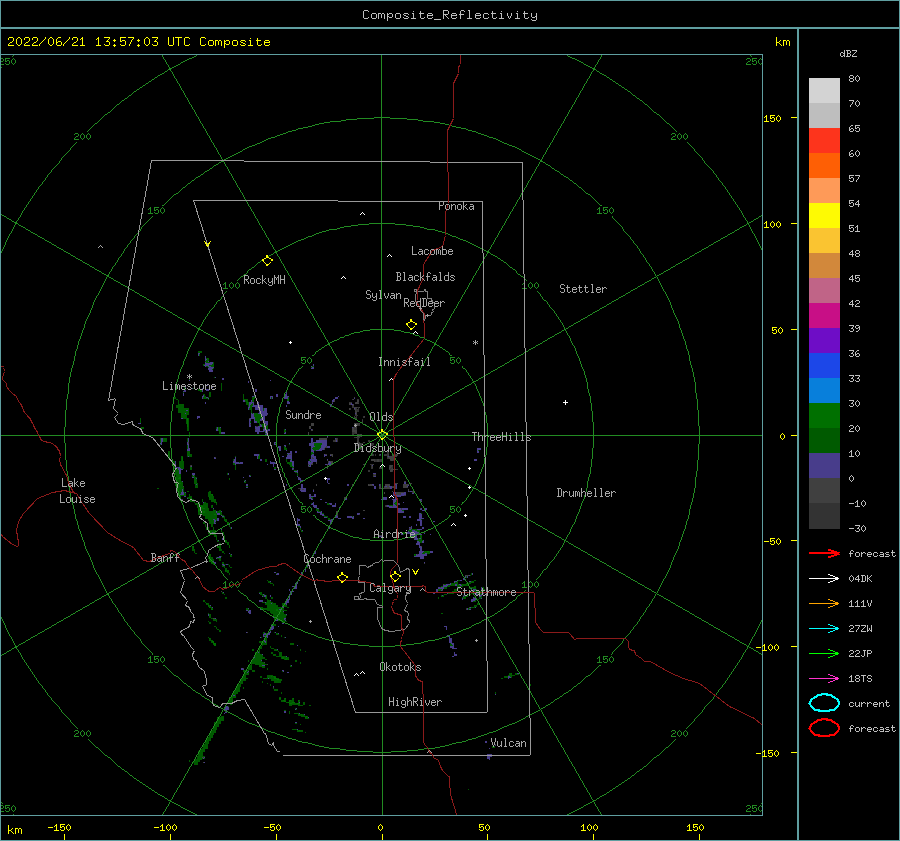Click the dBZ legend heading
Screen dimensions: 900x841
848,54
